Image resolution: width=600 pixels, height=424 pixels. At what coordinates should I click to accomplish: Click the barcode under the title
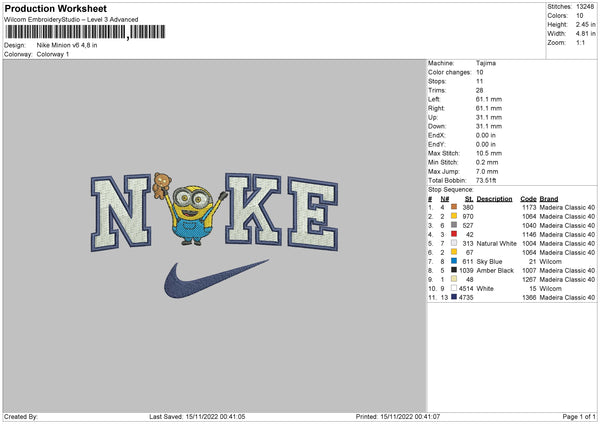pyautogui.click(x=85, y=32)
